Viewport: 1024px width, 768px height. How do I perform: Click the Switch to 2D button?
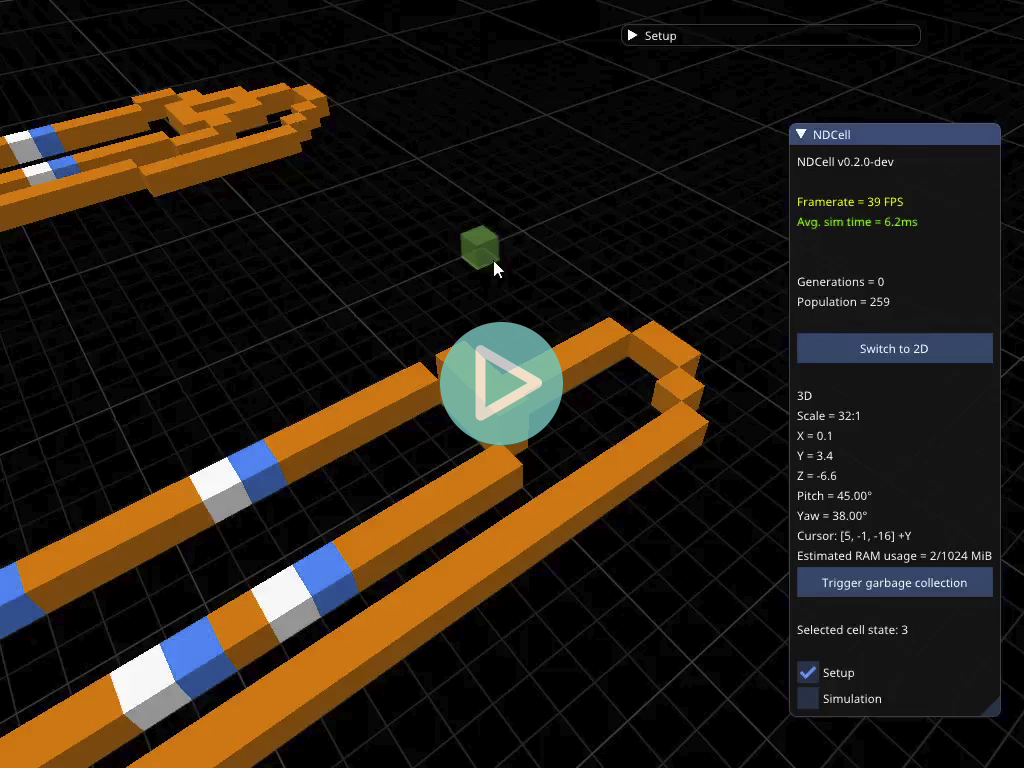894,349
